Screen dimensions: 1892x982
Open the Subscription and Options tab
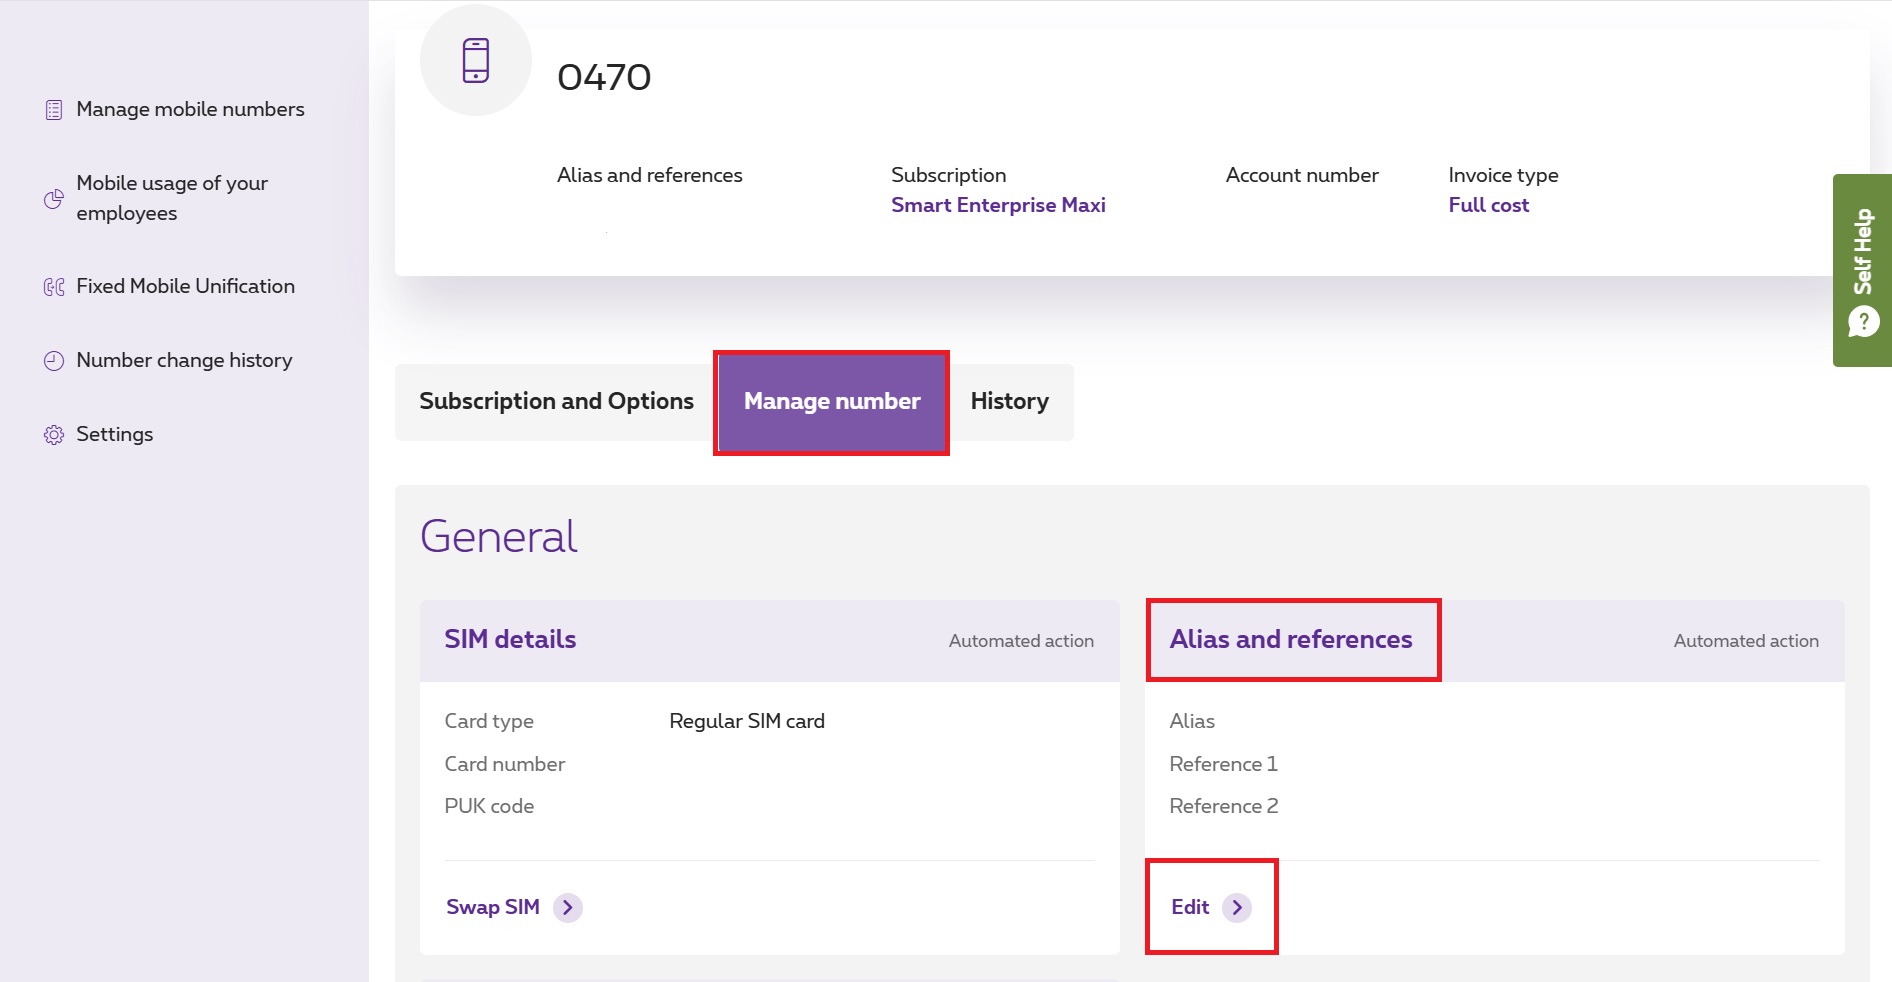556,402
